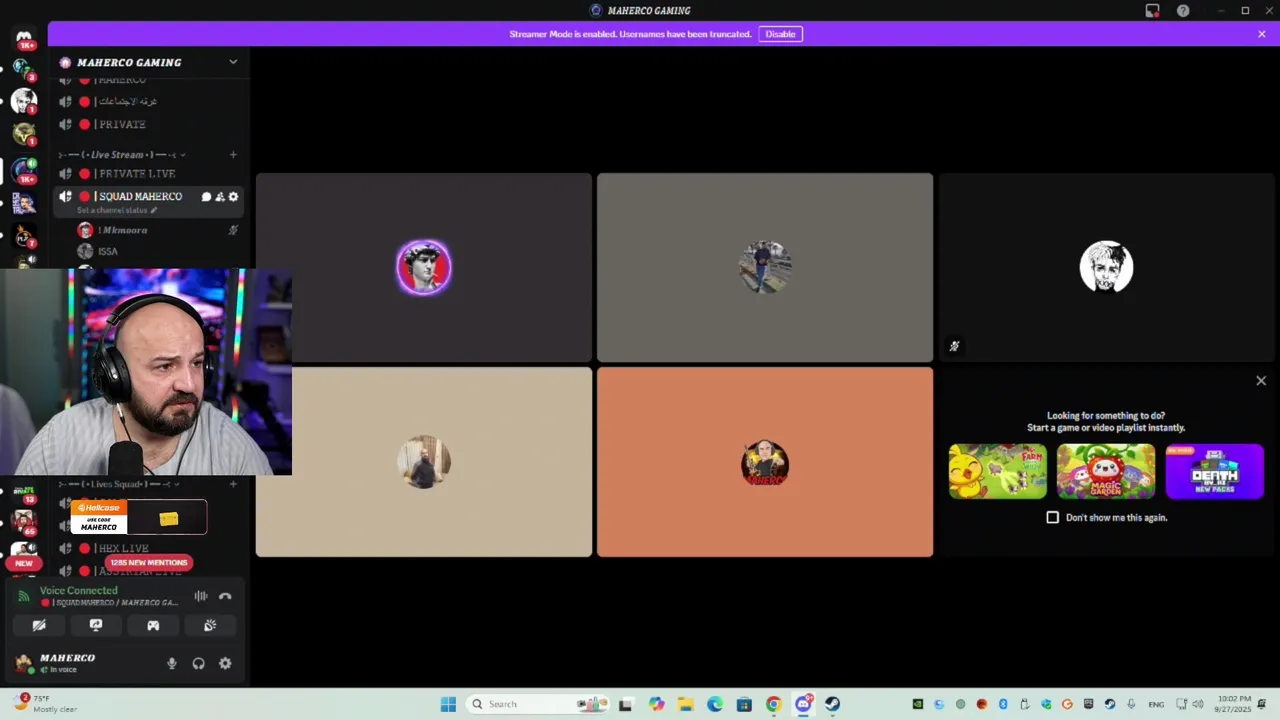Open the server with 13 badge
1280x720 pixels.
click(x=24, y=492)
